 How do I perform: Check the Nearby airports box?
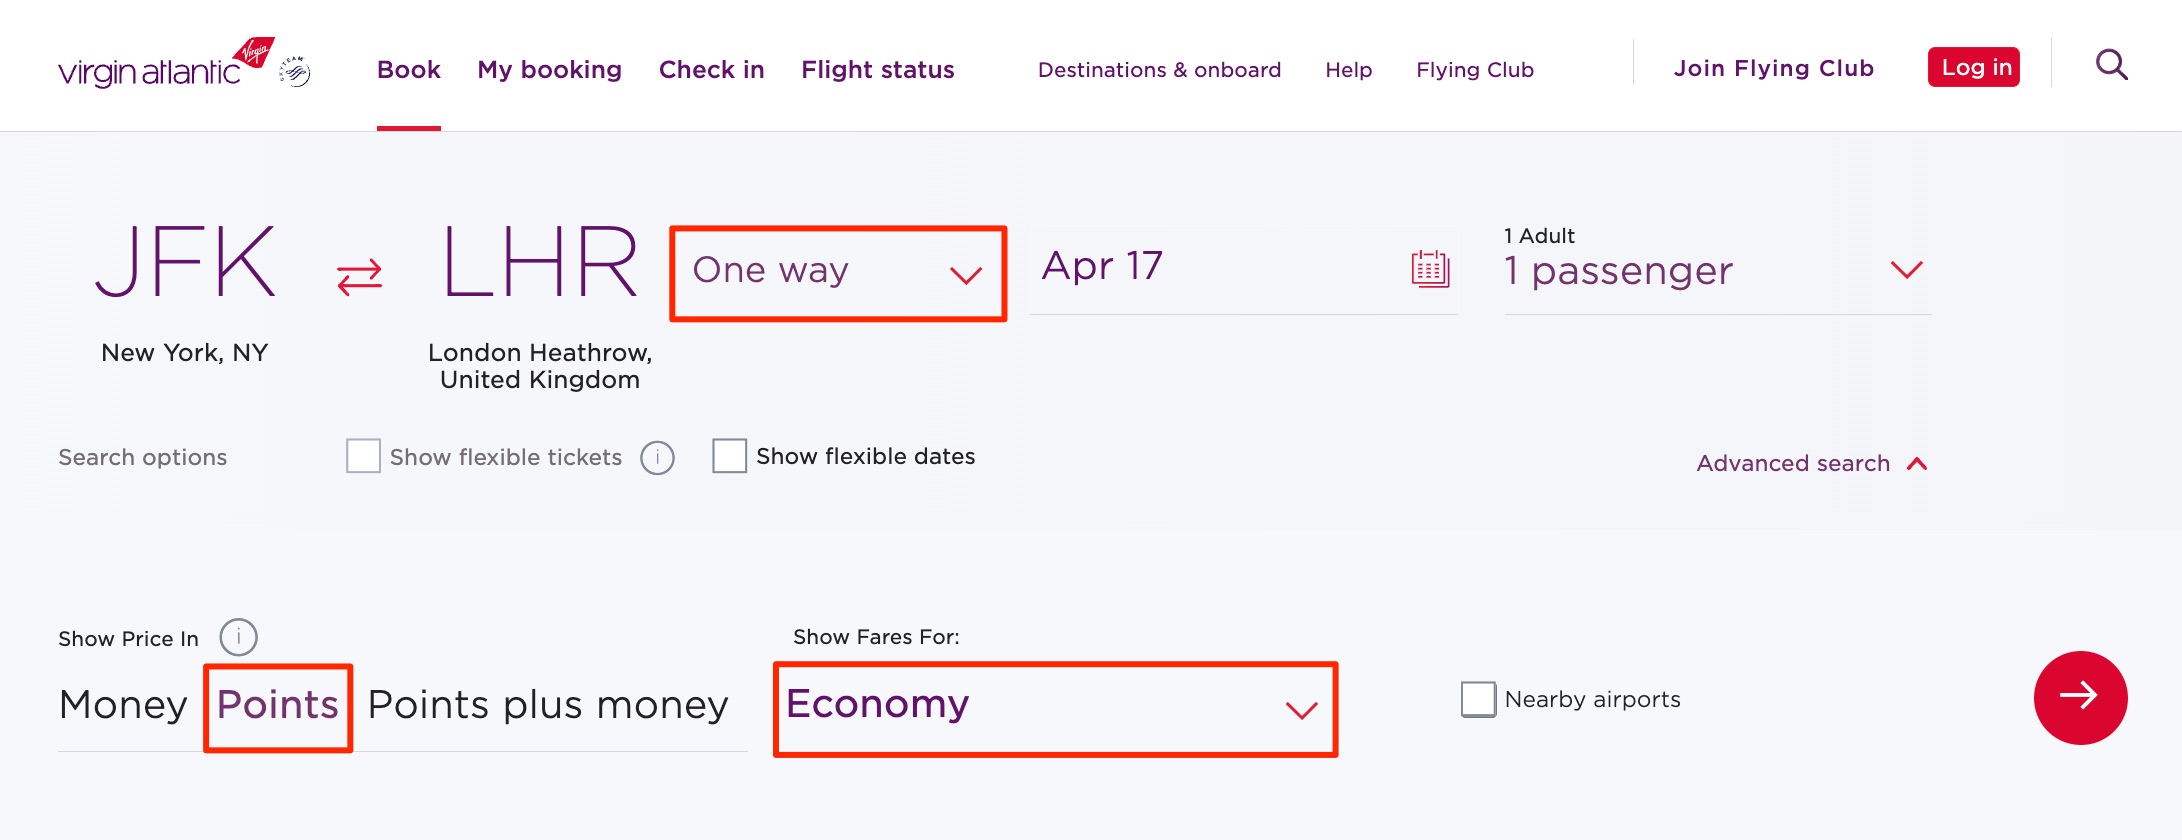1477,699
